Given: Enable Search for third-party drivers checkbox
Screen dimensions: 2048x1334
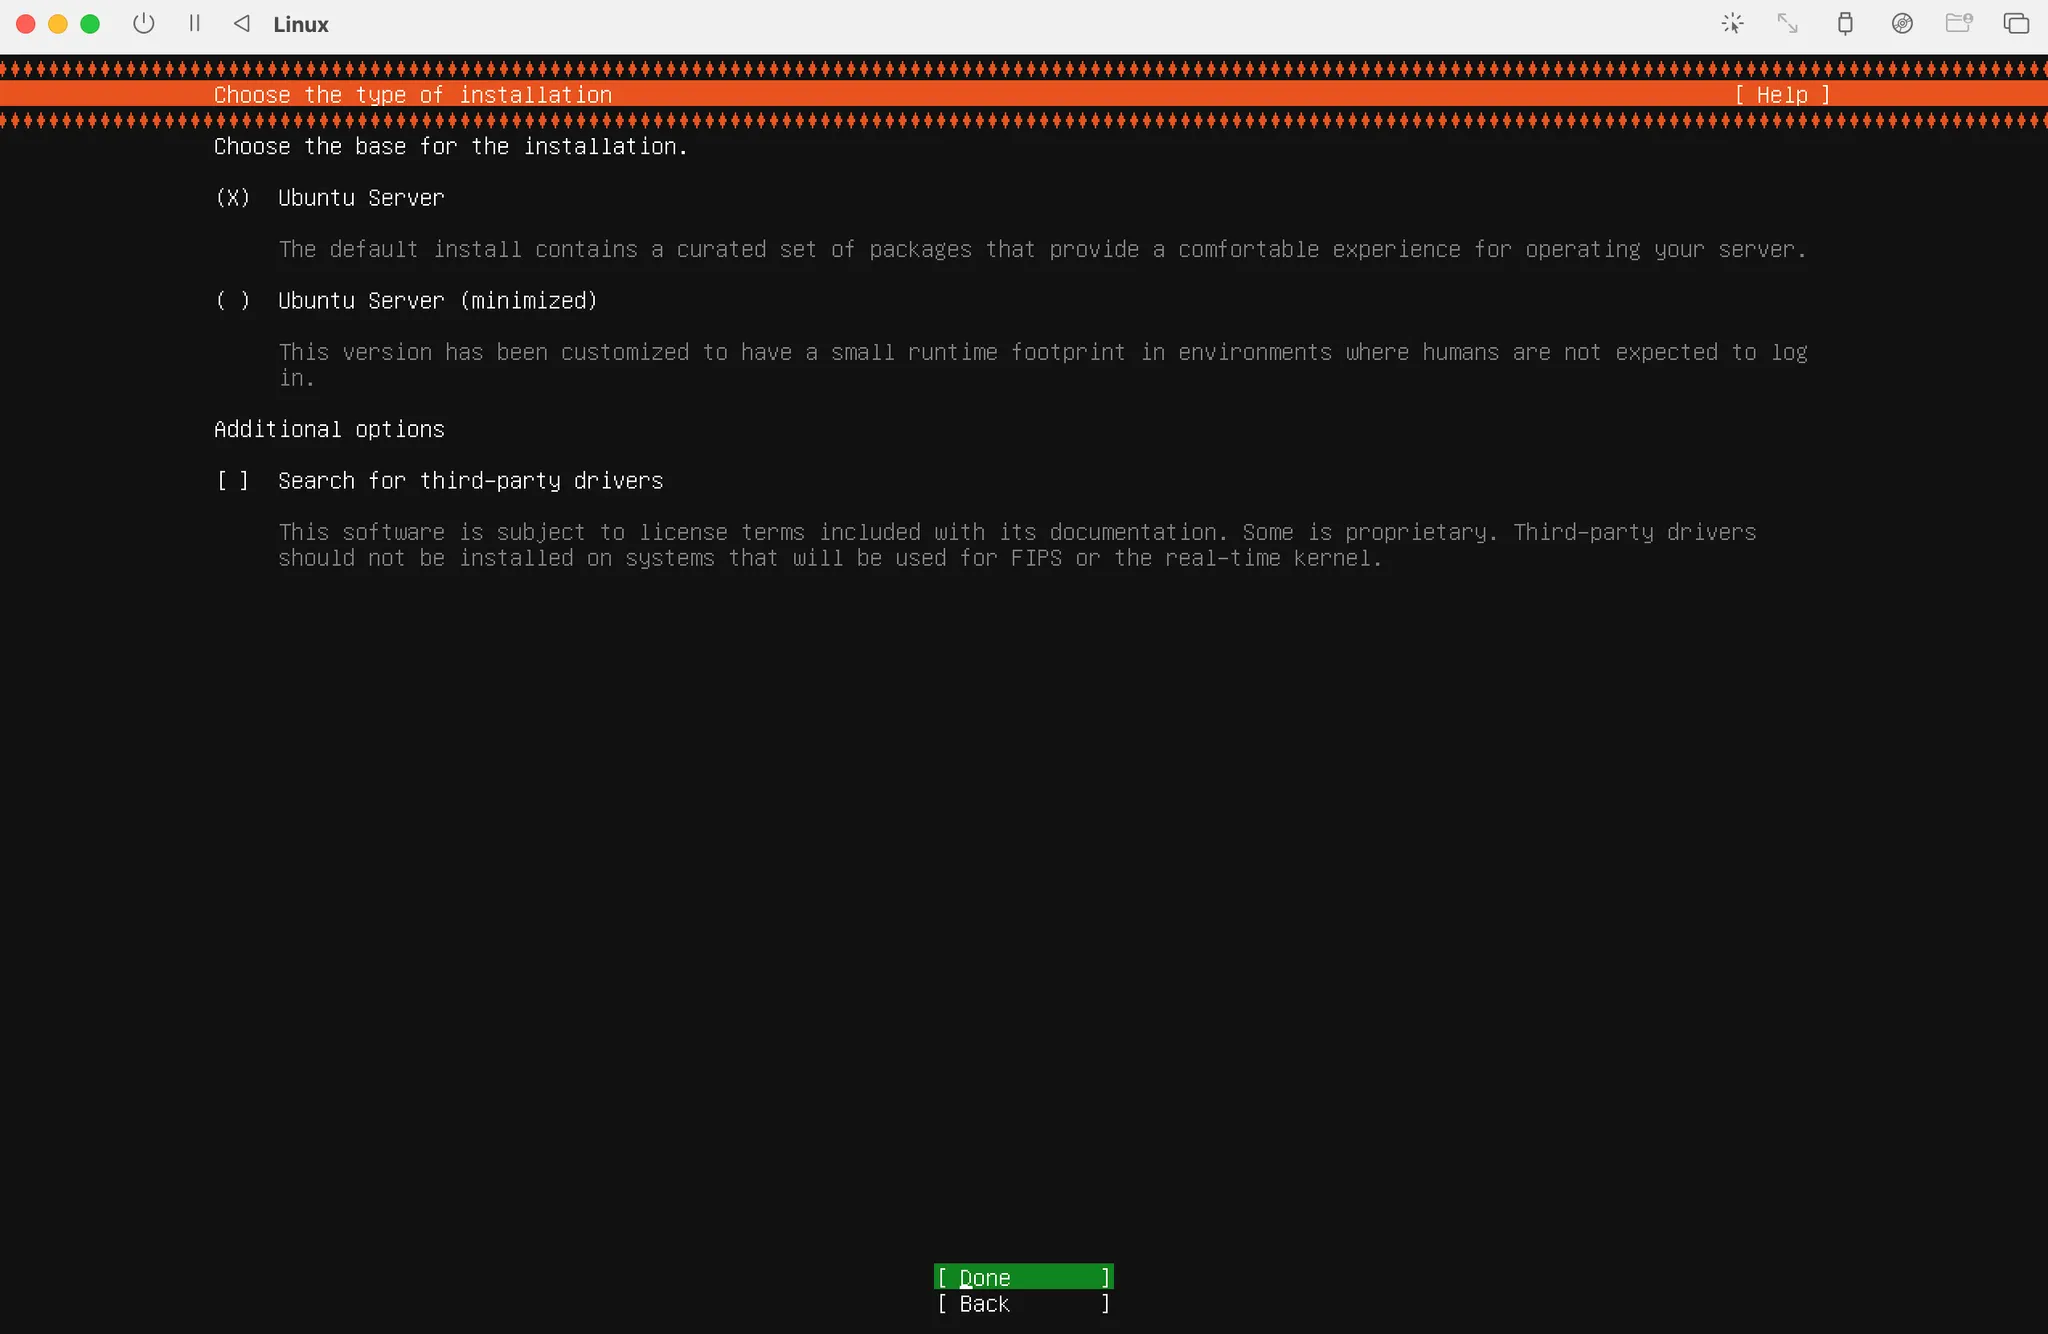Looking at the screenshot, I should click(x=232, y=481).
